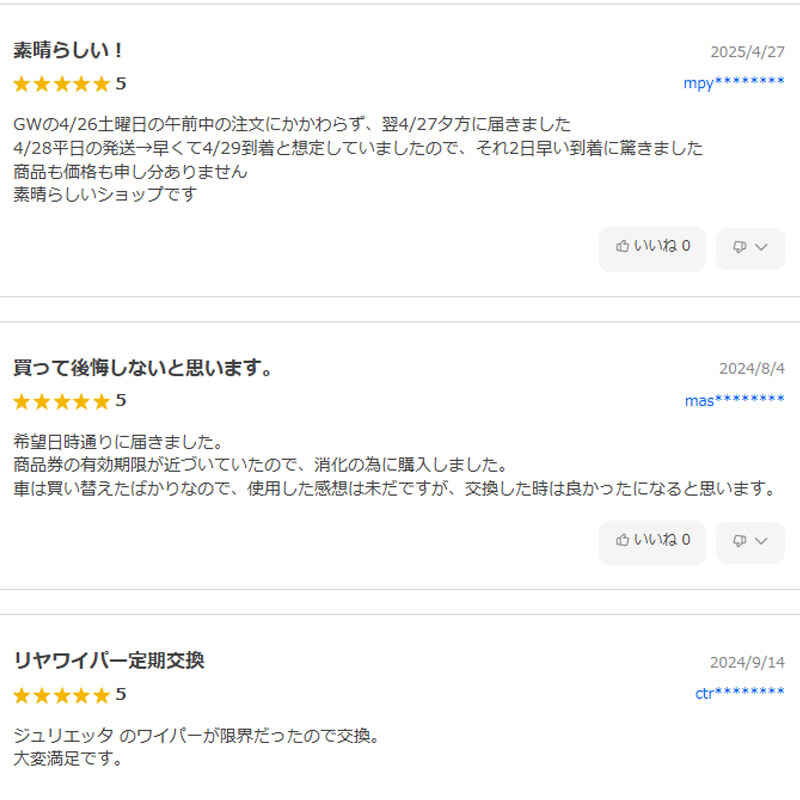Click the five-star rating of 素晴らしい！ review

coord(61,84)
